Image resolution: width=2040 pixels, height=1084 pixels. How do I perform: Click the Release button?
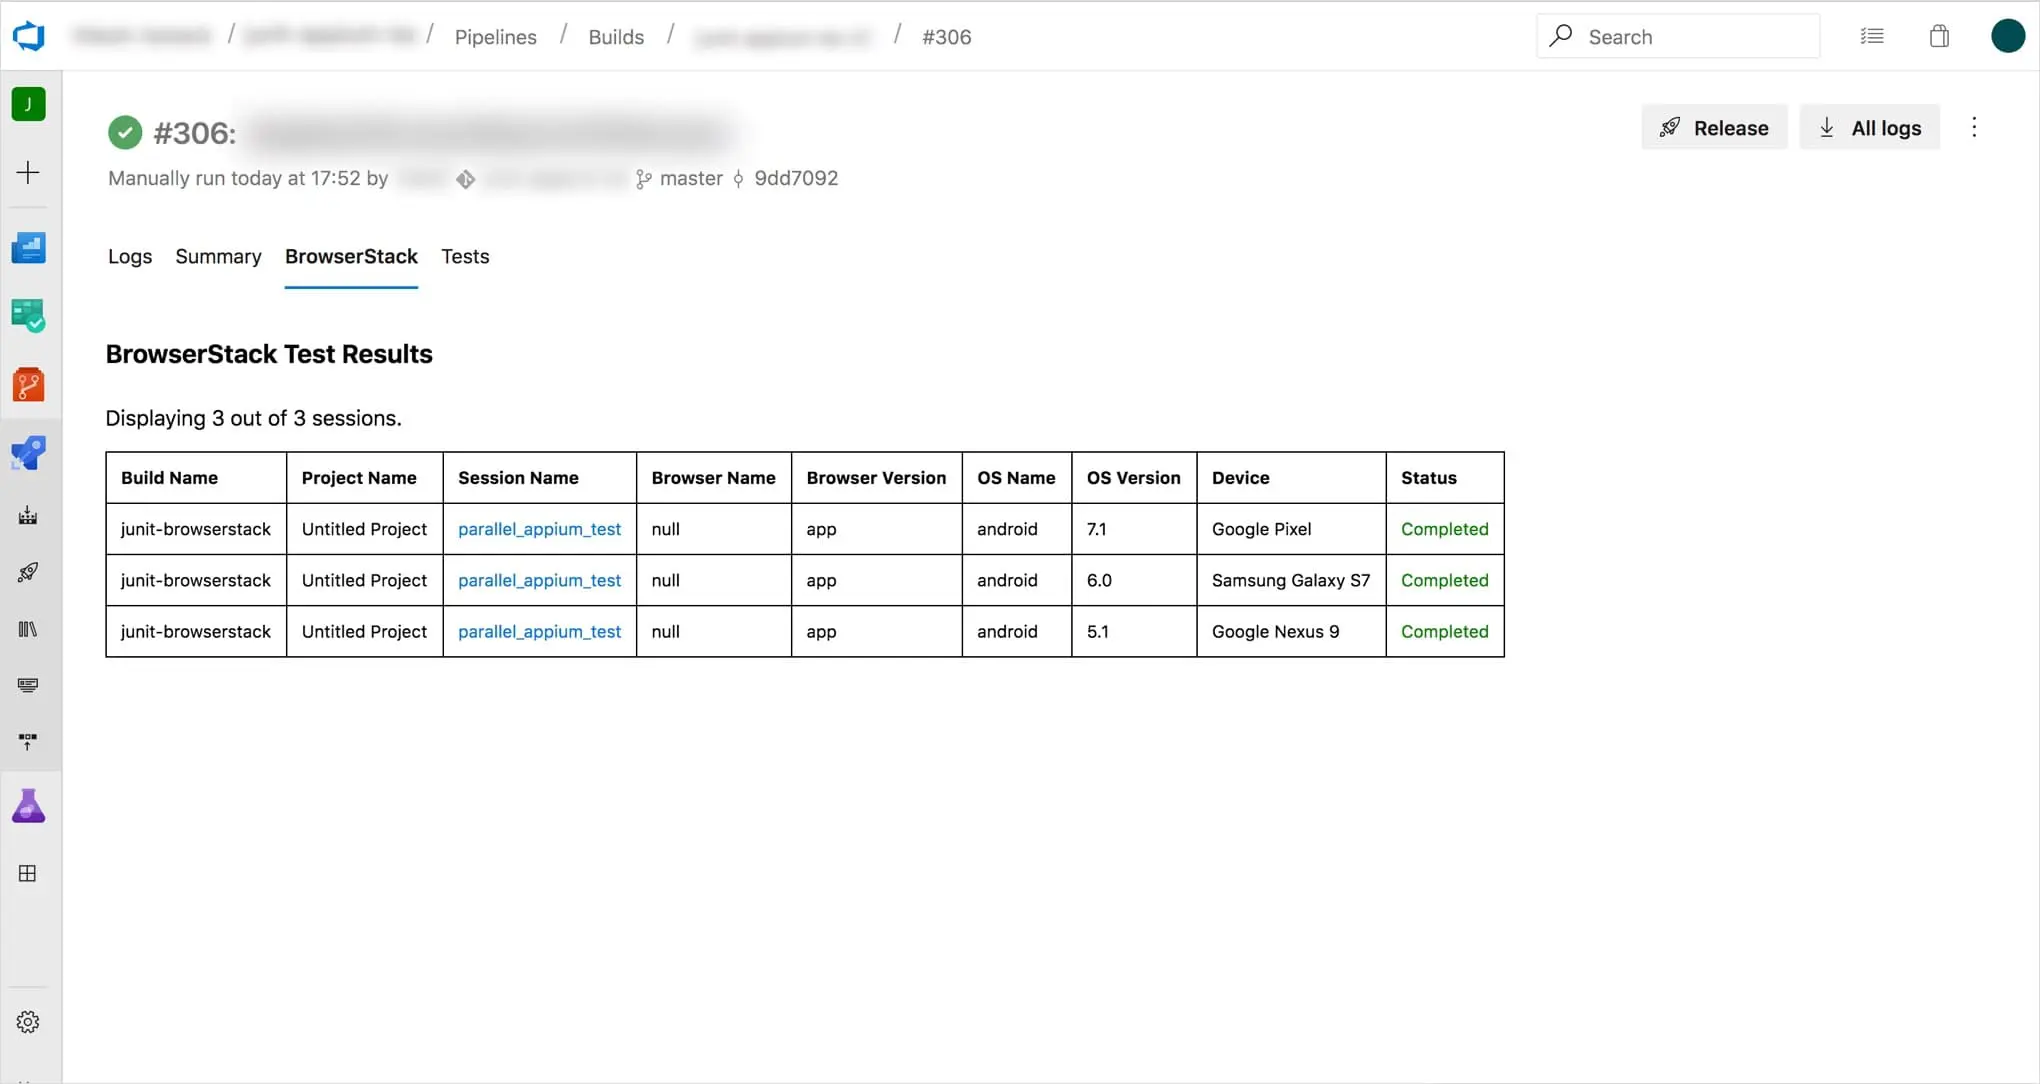click(x=1714, y=127)
